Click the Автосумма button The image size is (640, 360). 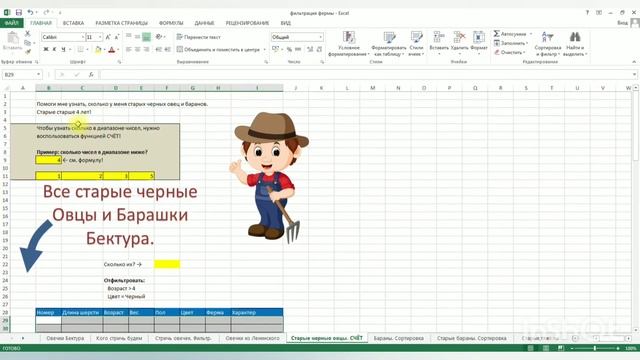[x=510, y=33]
